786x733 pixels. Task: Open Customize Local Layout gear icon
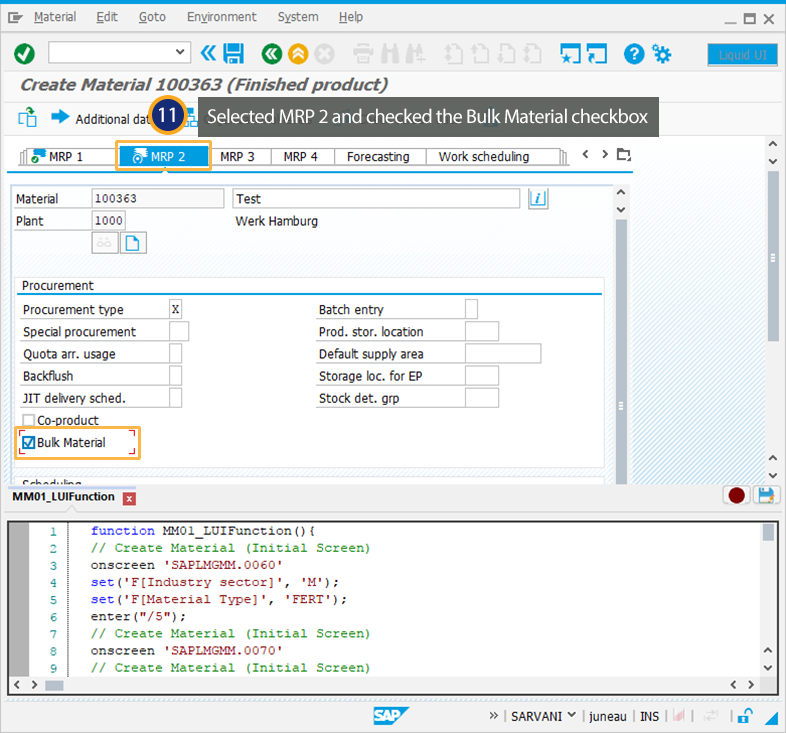tap(661, 53)
